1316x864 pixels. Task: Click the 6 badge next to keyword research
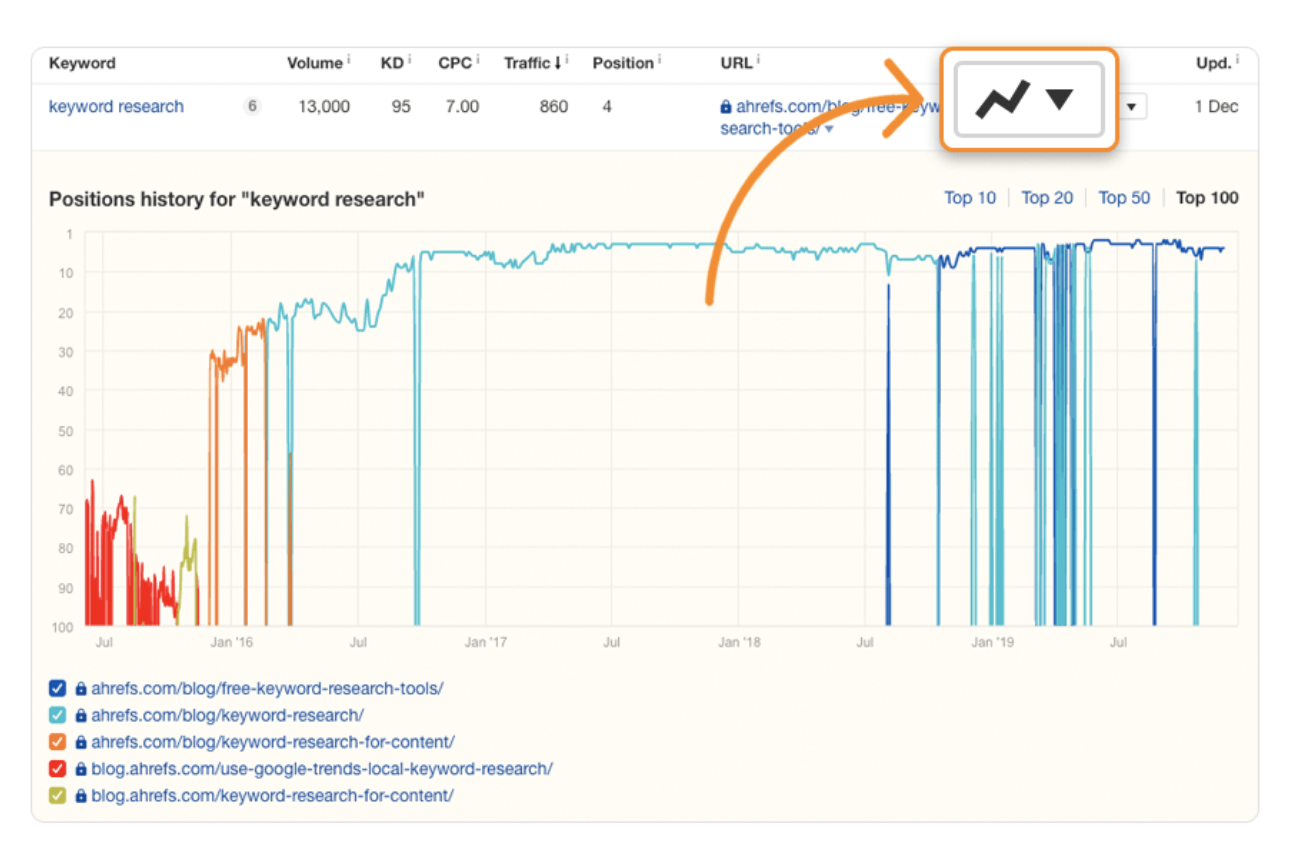[x=253, y=106]
